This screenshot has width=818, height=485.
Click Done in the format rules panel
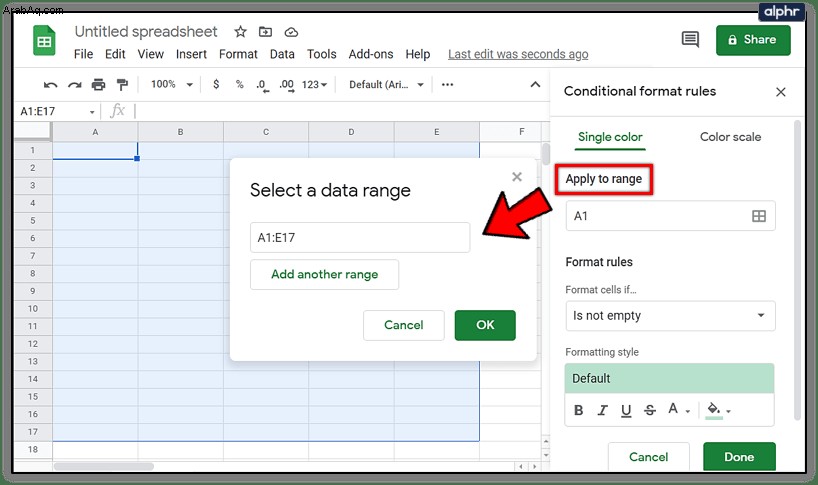[x=739, y=457]
